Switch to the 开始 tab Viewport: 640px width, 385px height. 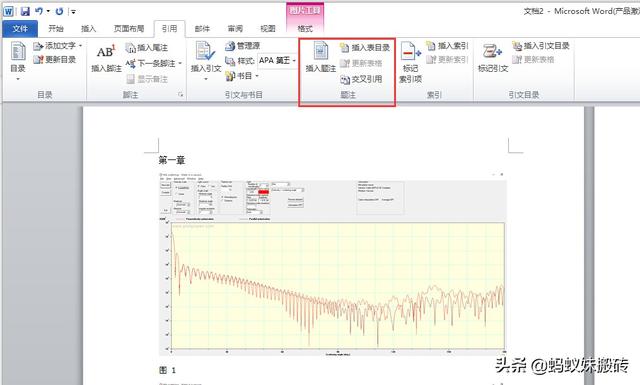click(56, 29)
